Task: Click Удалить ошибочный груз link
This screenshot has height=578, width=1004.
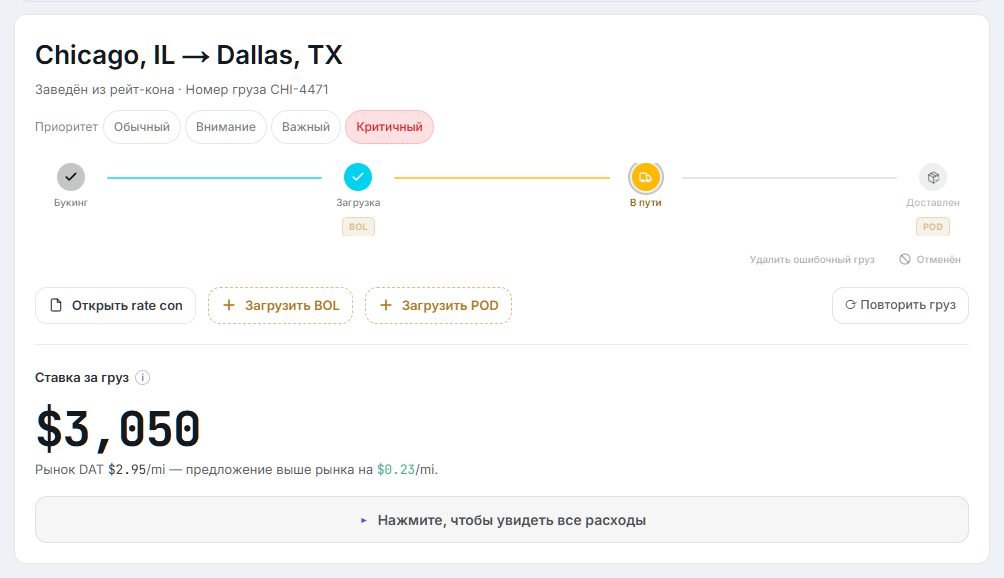Action: [x=812, y=259]
